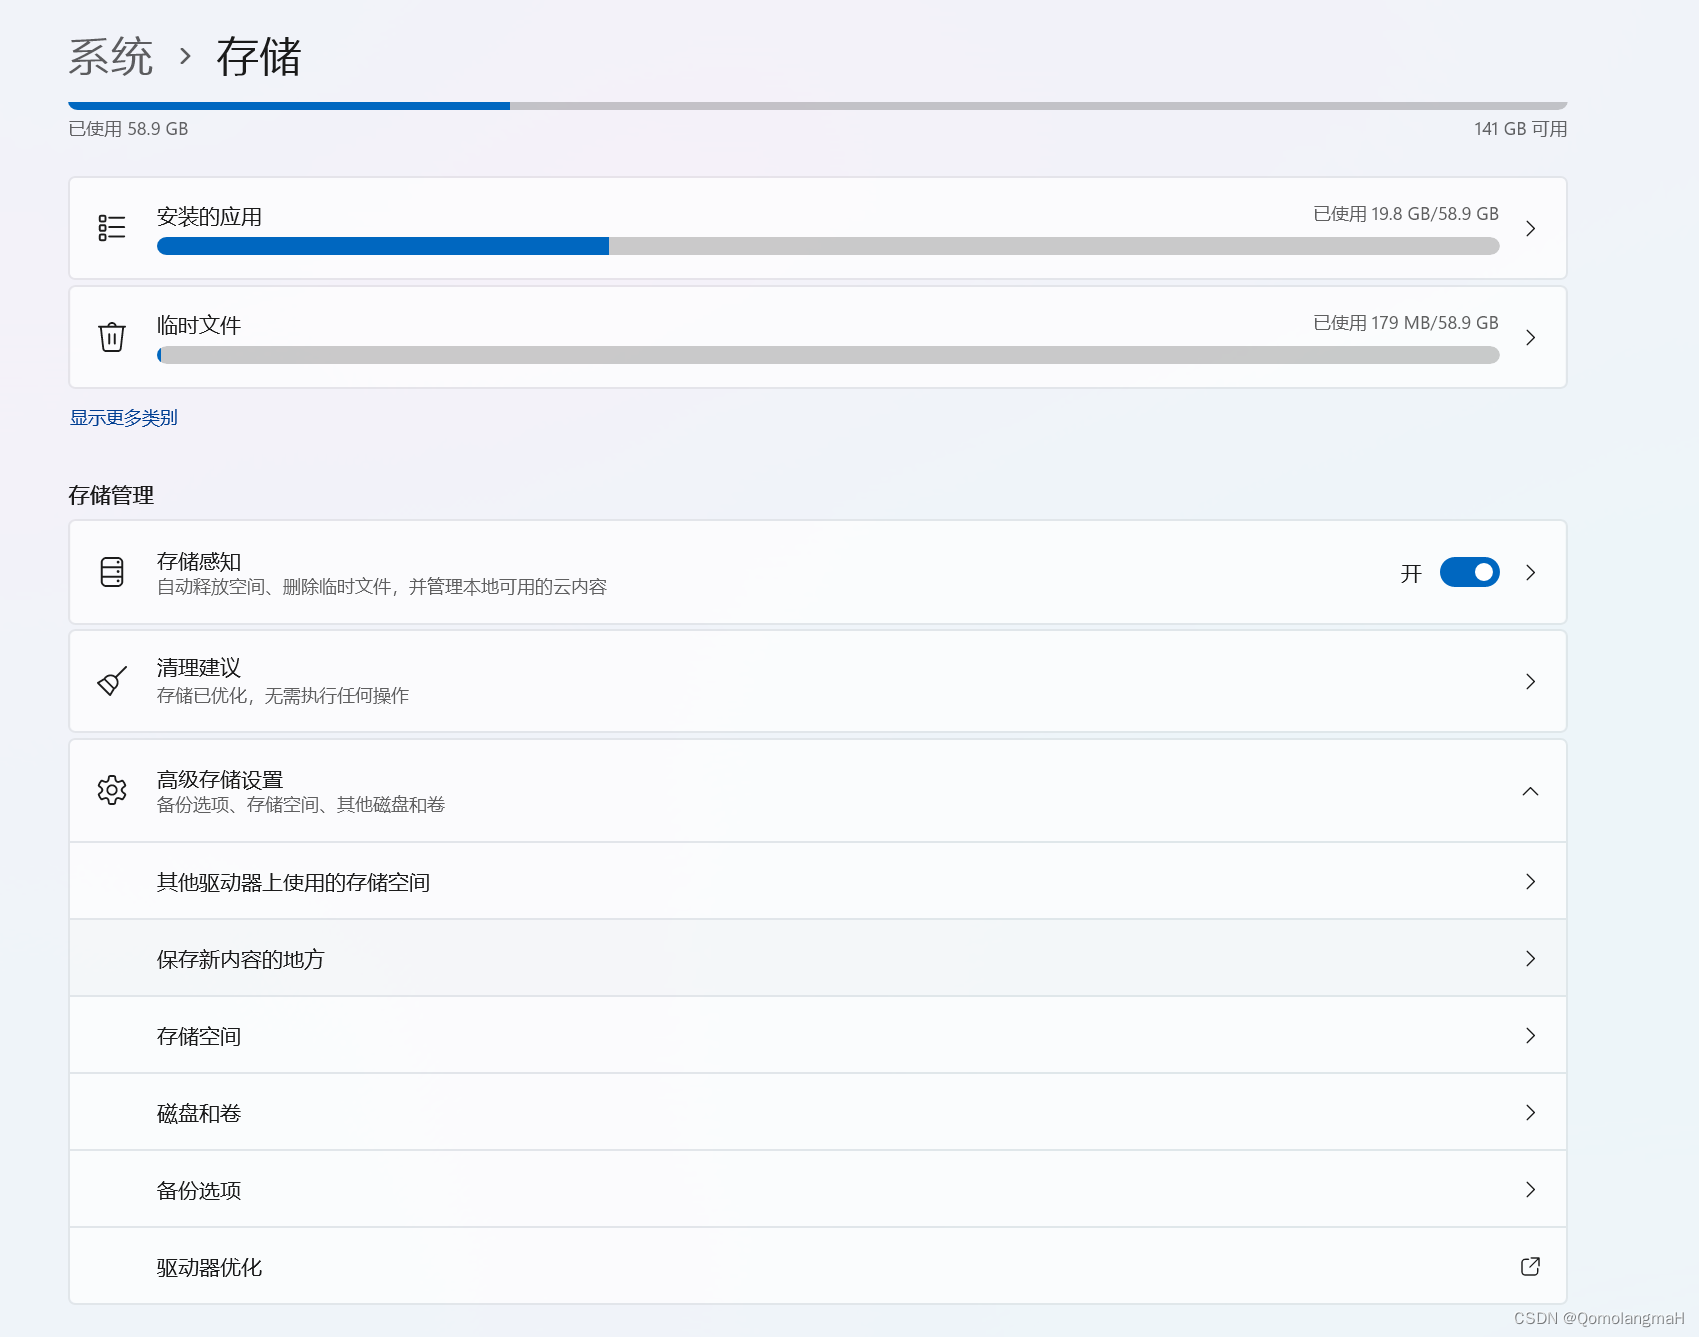
Task: Open the 驱动器优化 entry
Action: [817, 1266]
